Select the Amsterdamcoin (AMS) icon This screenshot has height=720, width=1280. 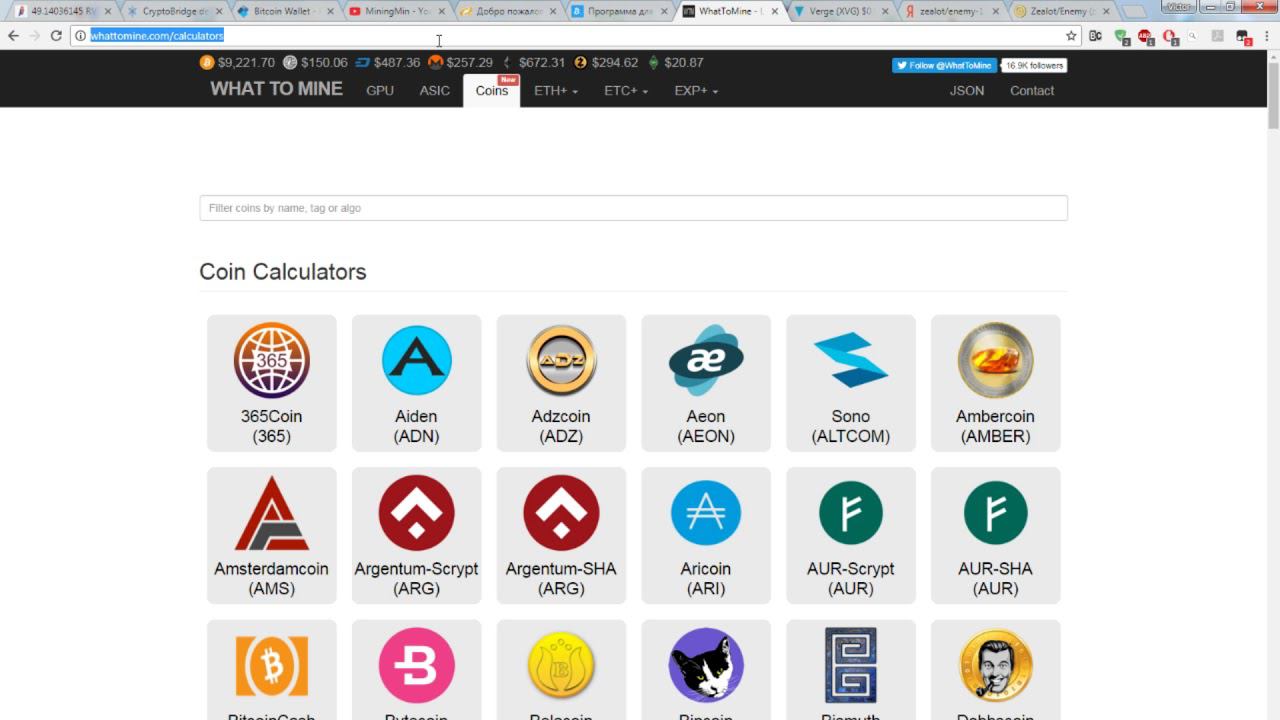[272, 513]
